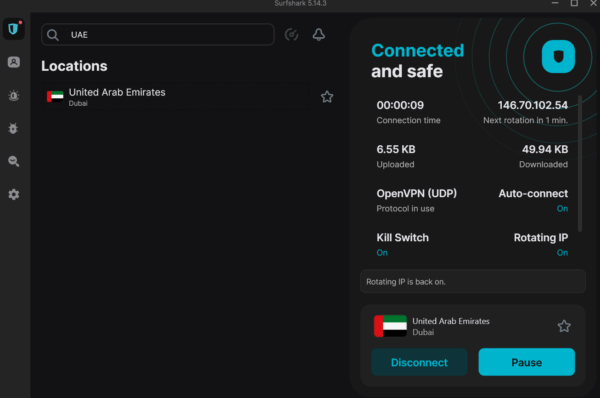The height and width of the screenshot is (398, 600).
Task: Open the Alert sidebar icon
Action: coord(14,95)
